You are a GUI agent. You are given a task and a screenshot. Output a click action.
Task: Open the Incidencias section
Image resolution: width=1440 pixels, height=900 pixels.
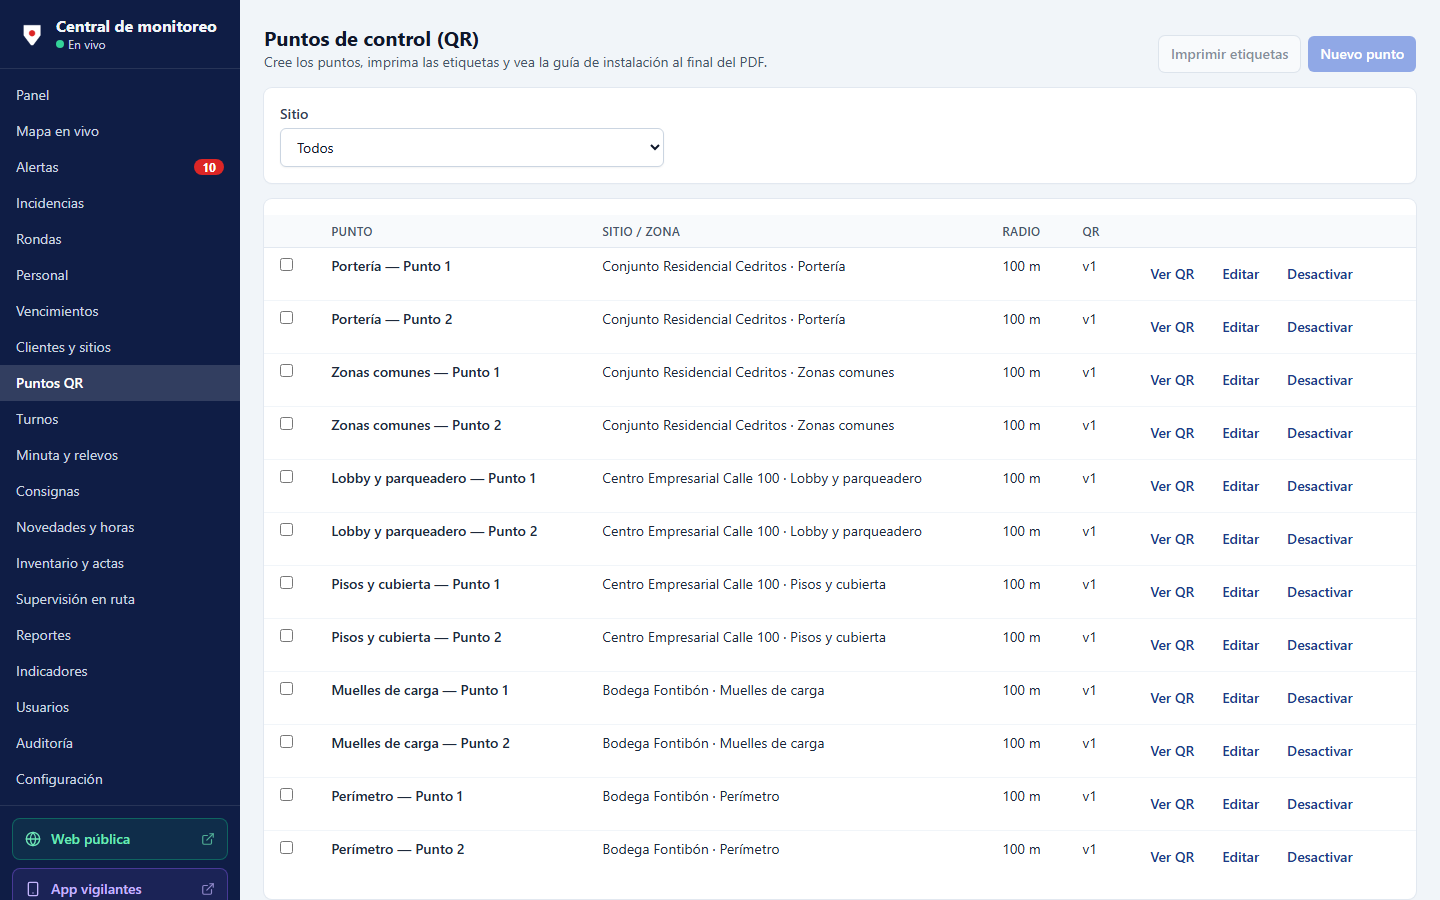tap(120, 203)
